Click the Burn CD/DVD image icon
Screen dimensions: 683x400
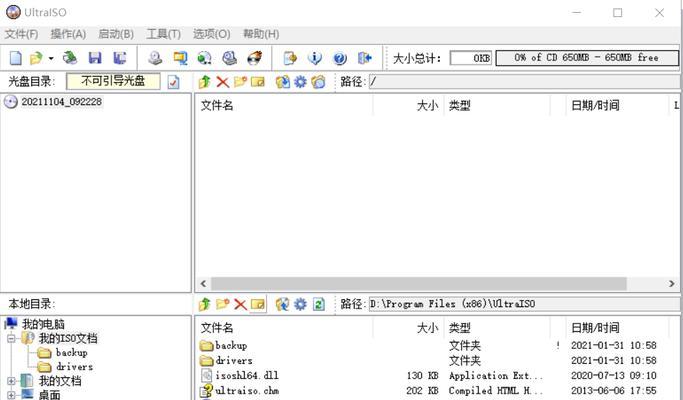(x=254, y=58)
